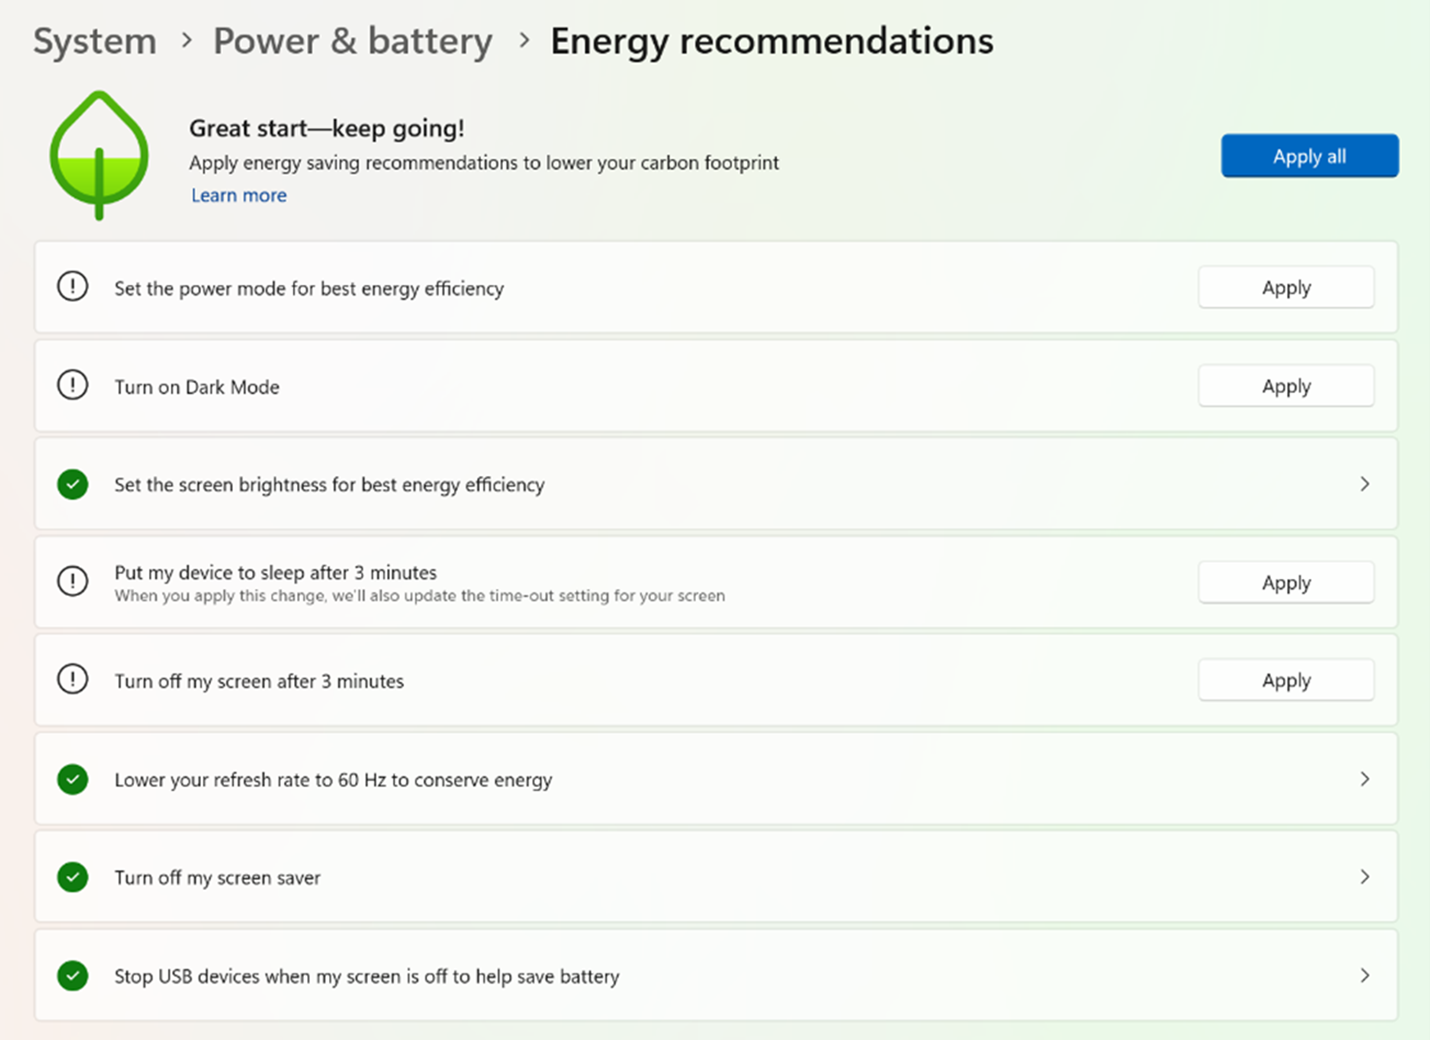Apply the best energy efficiency power mode
Image resolution: width=1430 pixels, height=1040 pixels.
click(x=1286, y=287)
